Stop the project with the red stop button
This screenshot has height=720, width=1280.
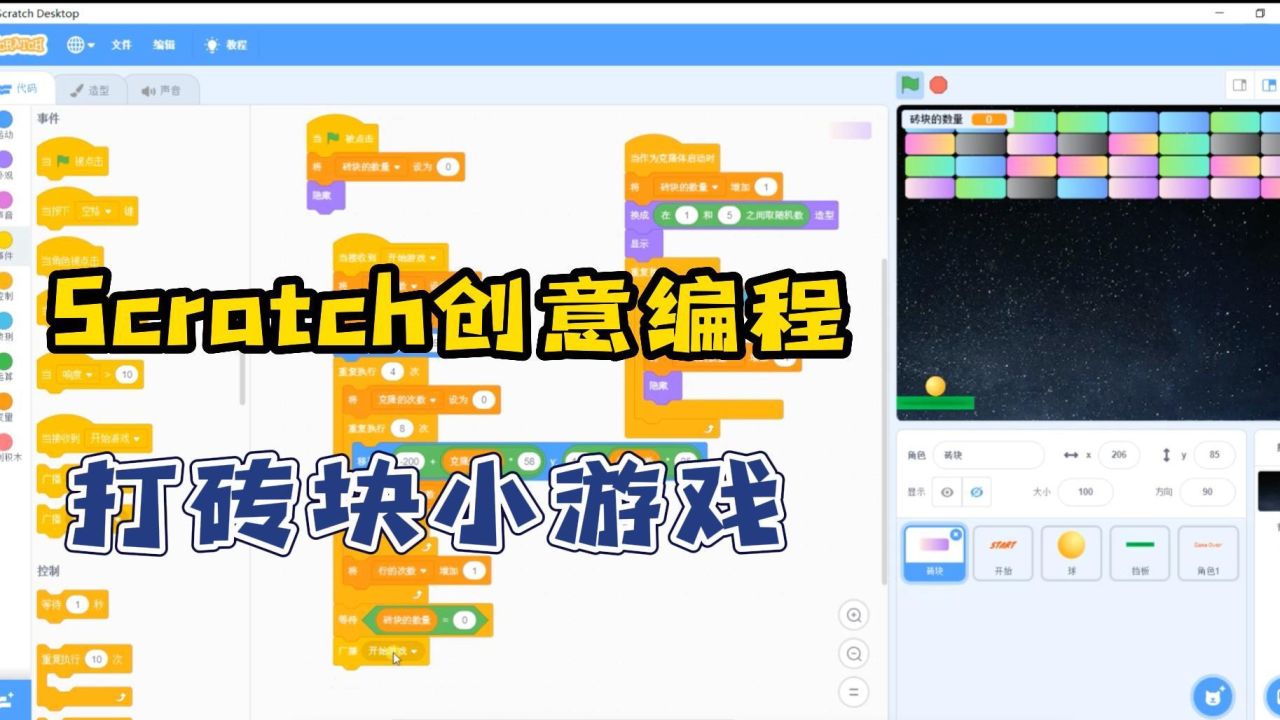(938, 85)
